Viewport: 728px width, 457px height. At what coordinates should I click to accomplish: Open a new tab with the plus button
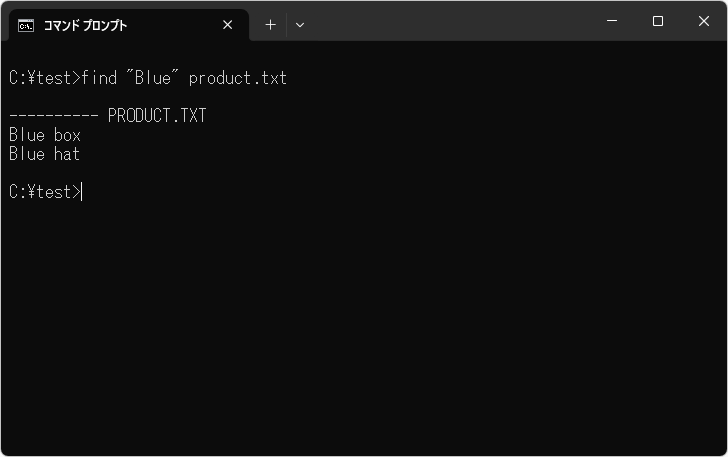pos(270,25)
